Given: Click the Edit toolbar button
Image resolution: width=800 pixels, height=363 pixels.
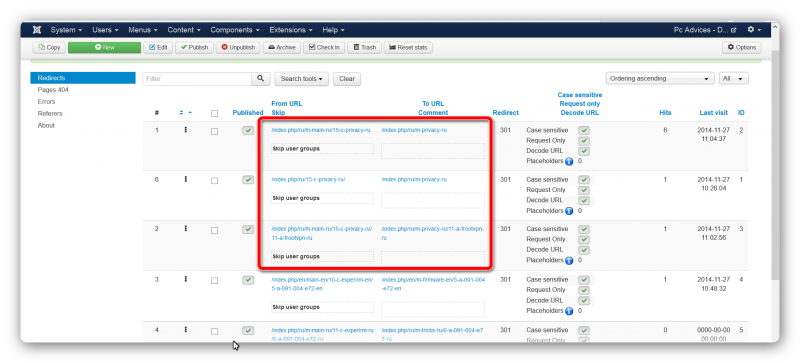Looking at the screenshot, I should [158, 47].
